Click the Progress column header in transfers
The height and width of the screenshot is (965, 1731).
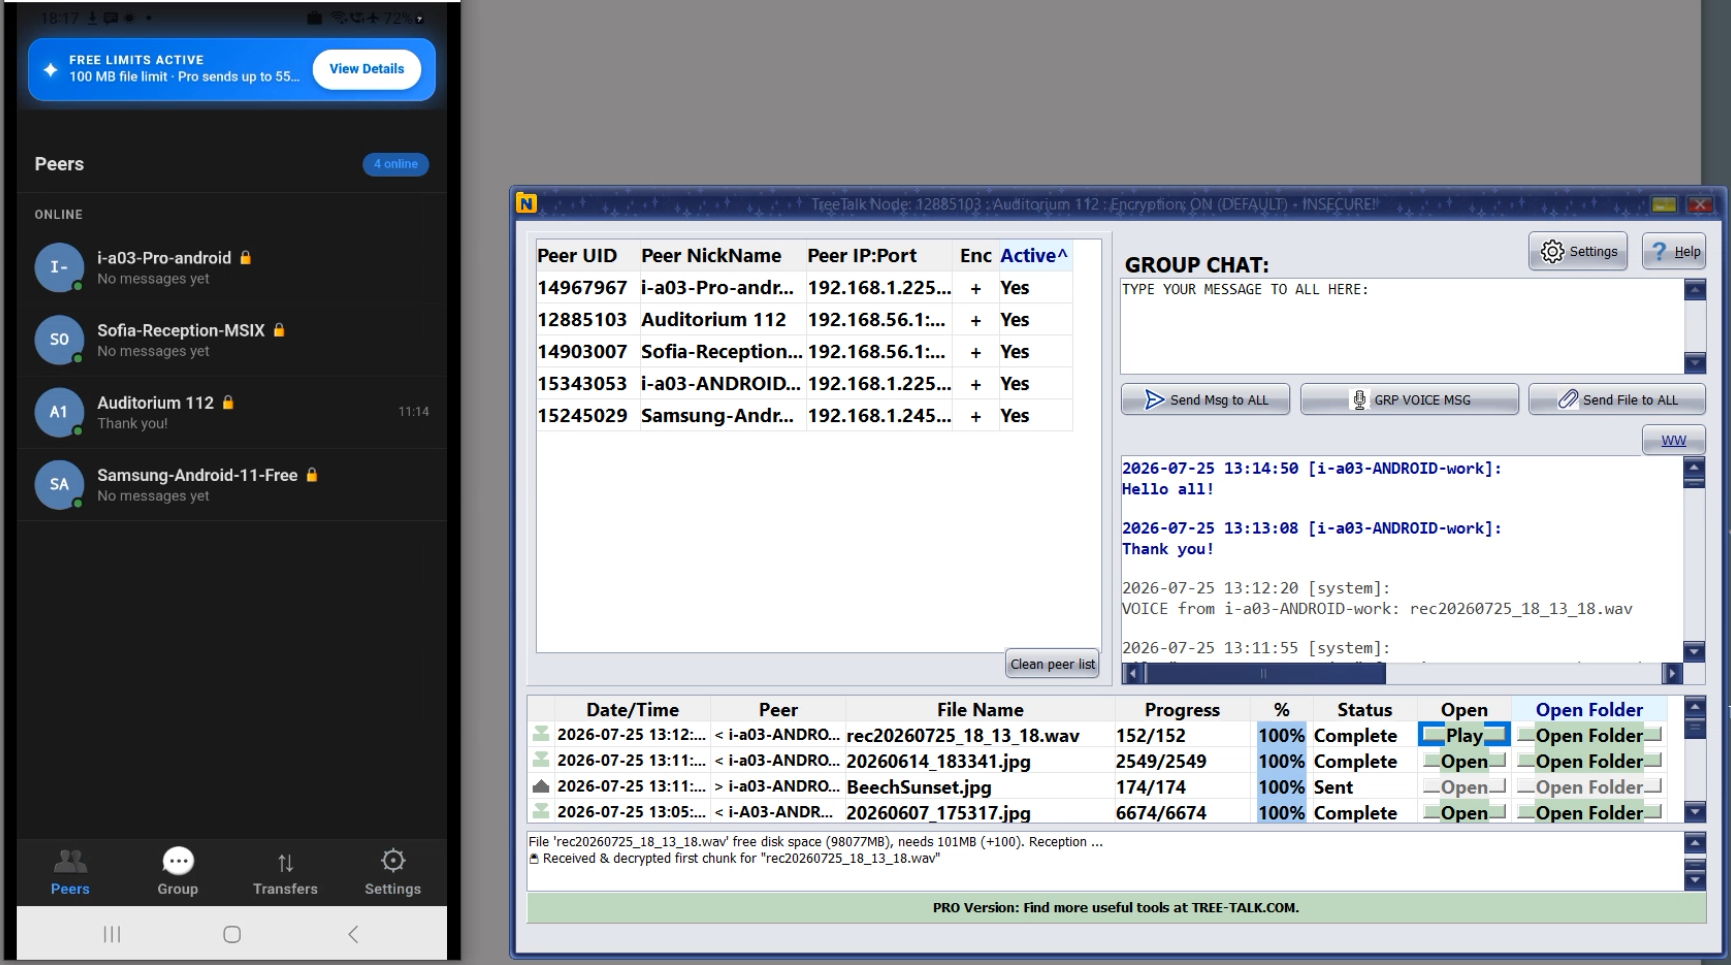click(1182, 710)
